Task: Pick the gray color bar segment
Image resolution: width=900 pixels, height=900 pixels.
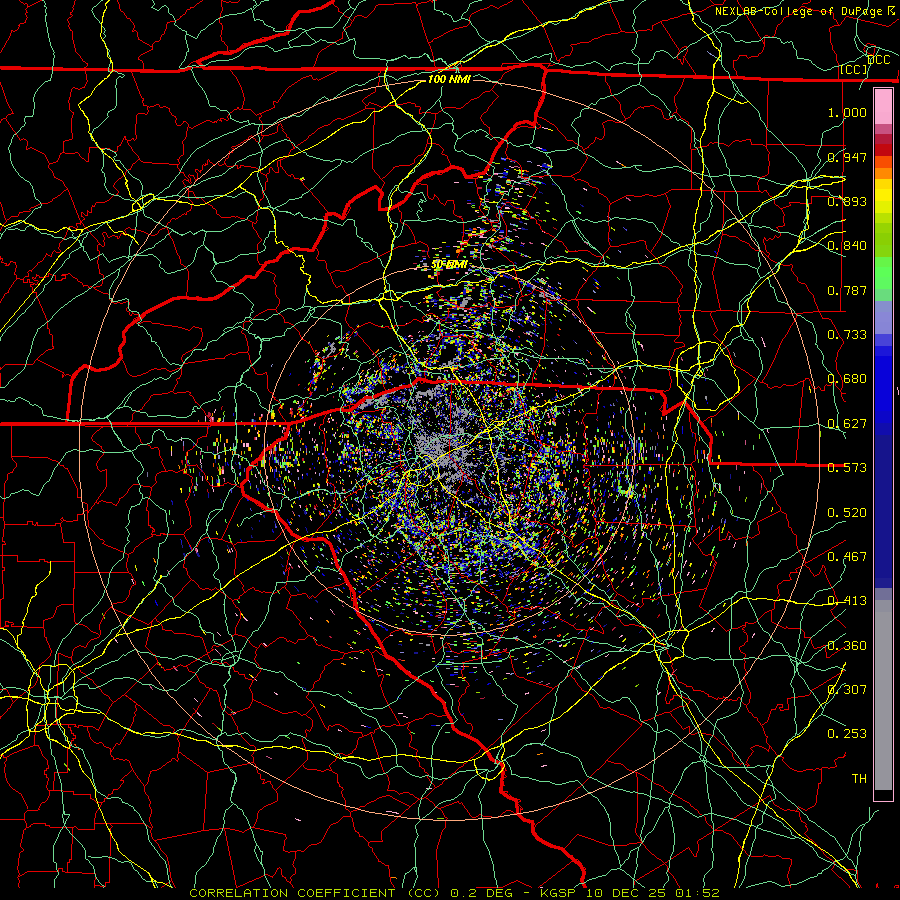Action: click(883, 695)
